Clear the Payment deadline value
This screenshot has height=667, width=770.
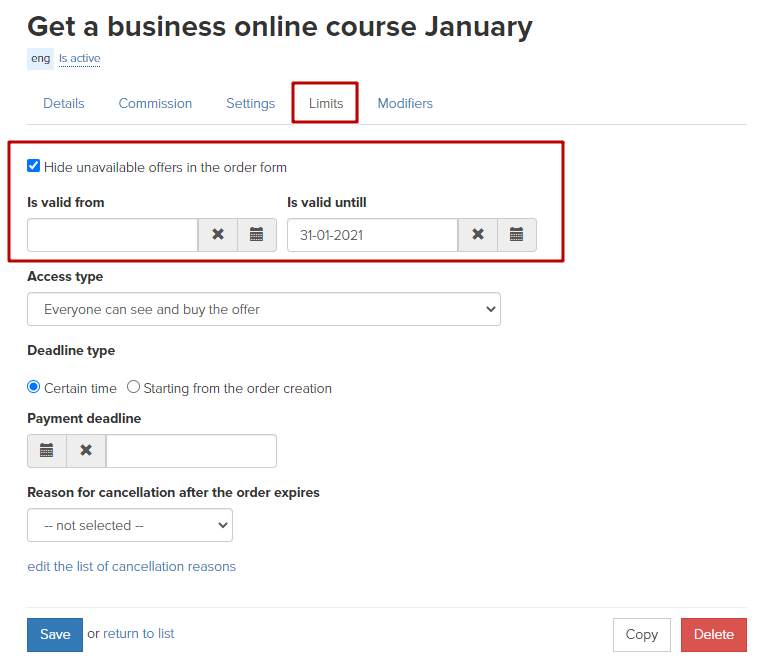(86, 450)
